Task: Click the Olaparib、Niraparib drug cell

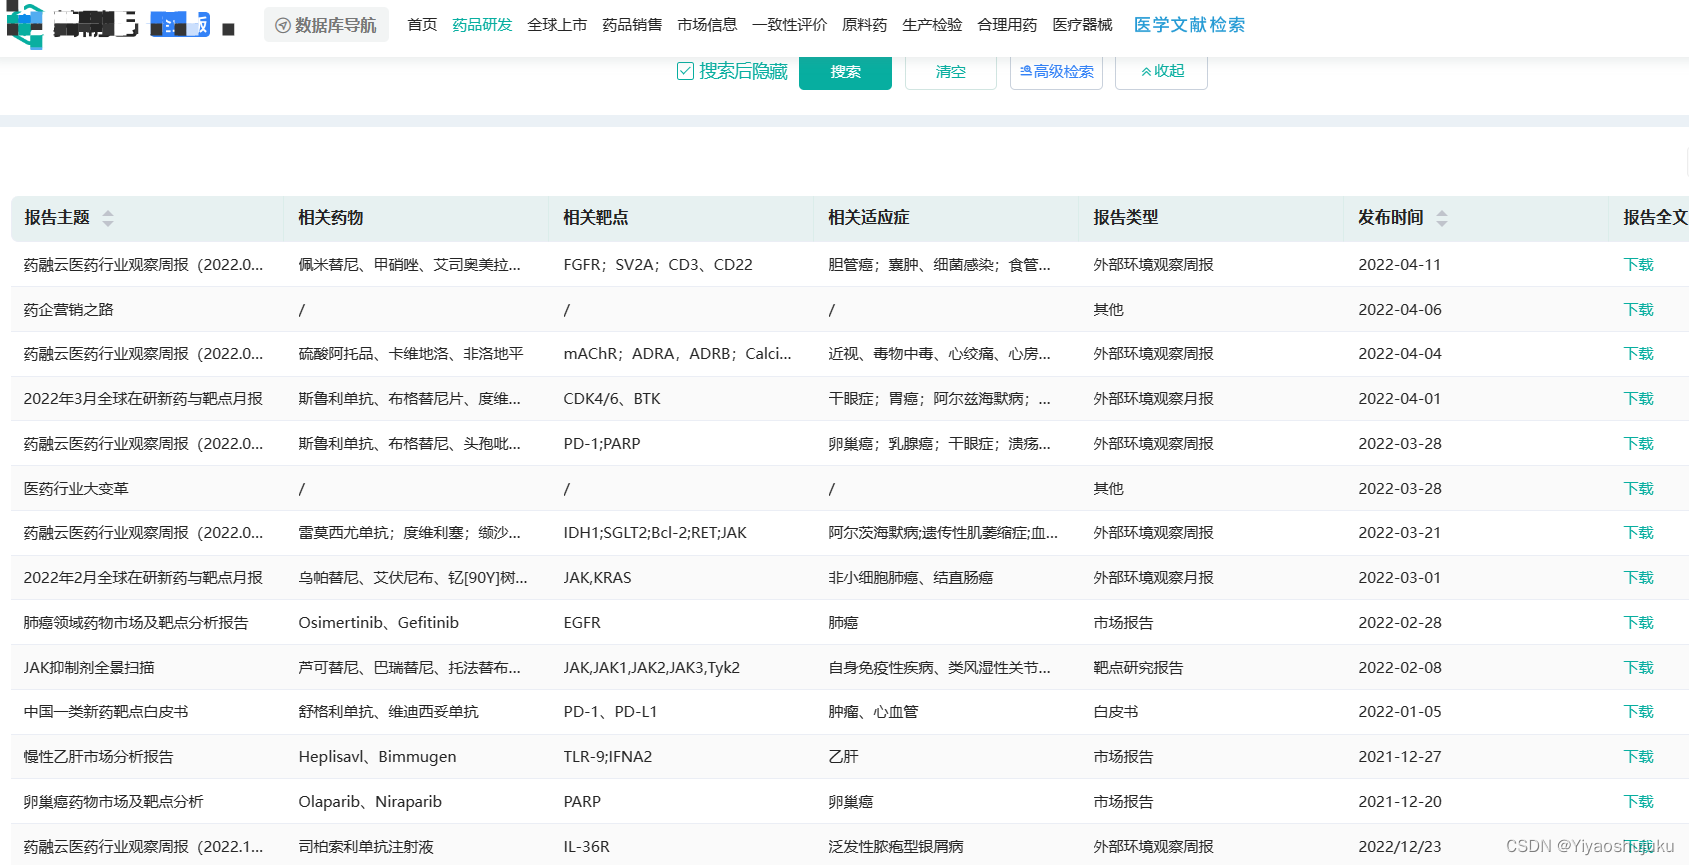Action: [370, 802]
